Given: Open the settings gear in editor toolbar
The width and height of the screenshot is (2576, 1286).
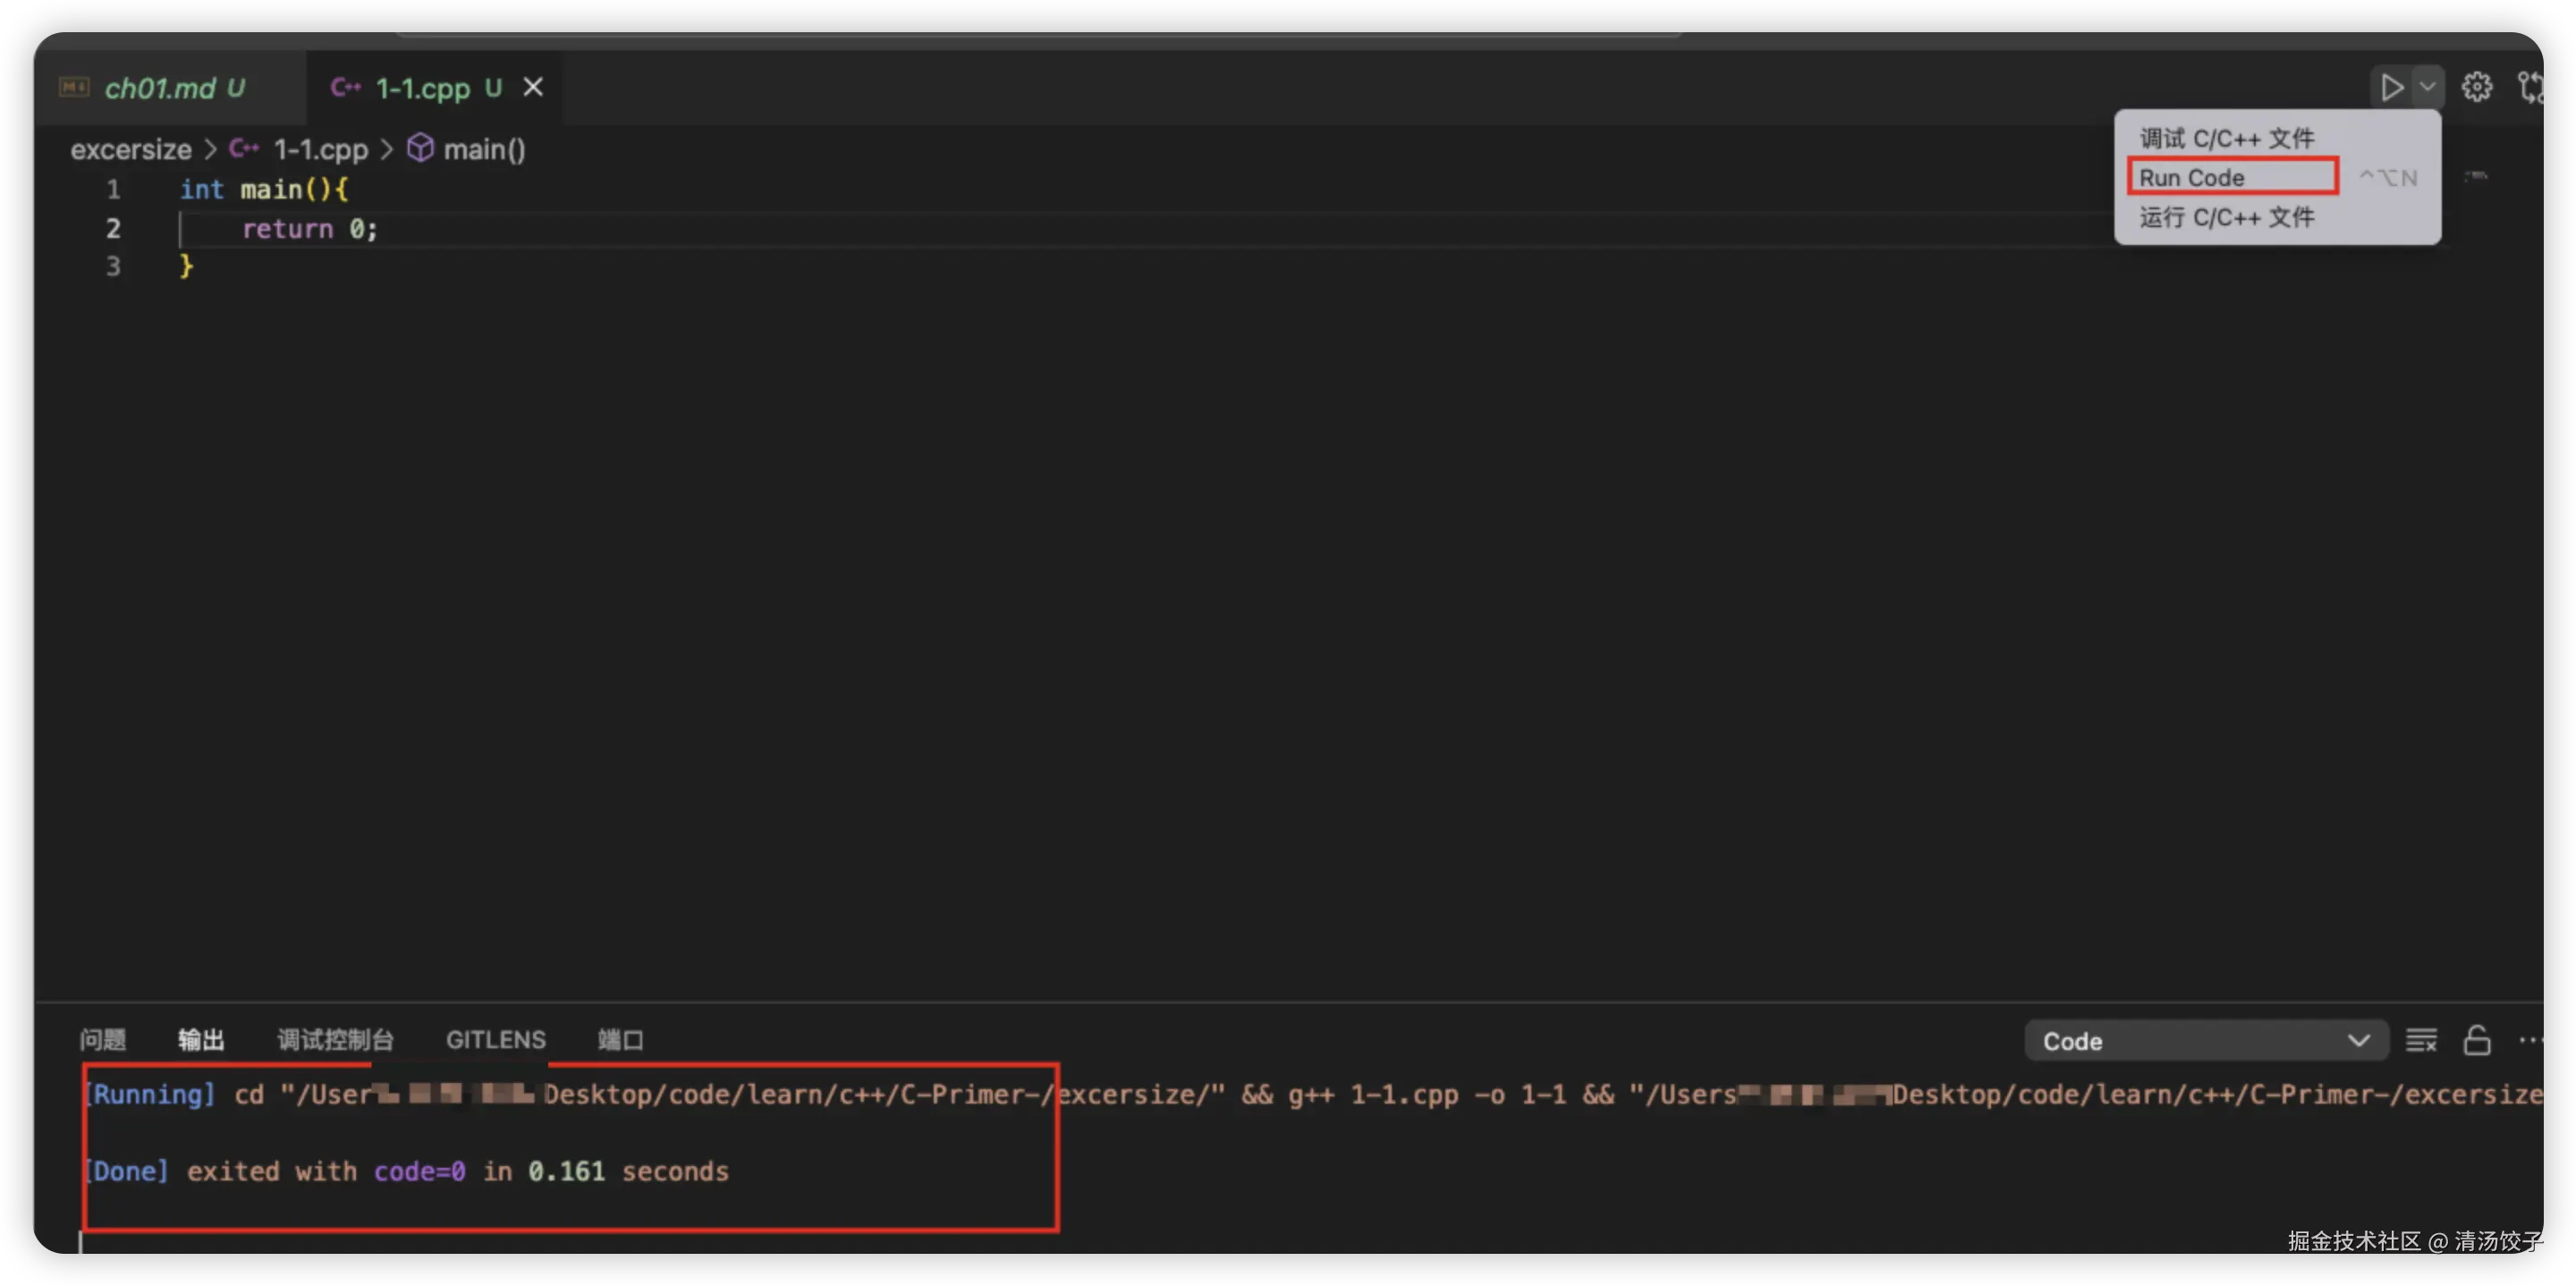Looking at the screenshot, I should click(2476, 88).
